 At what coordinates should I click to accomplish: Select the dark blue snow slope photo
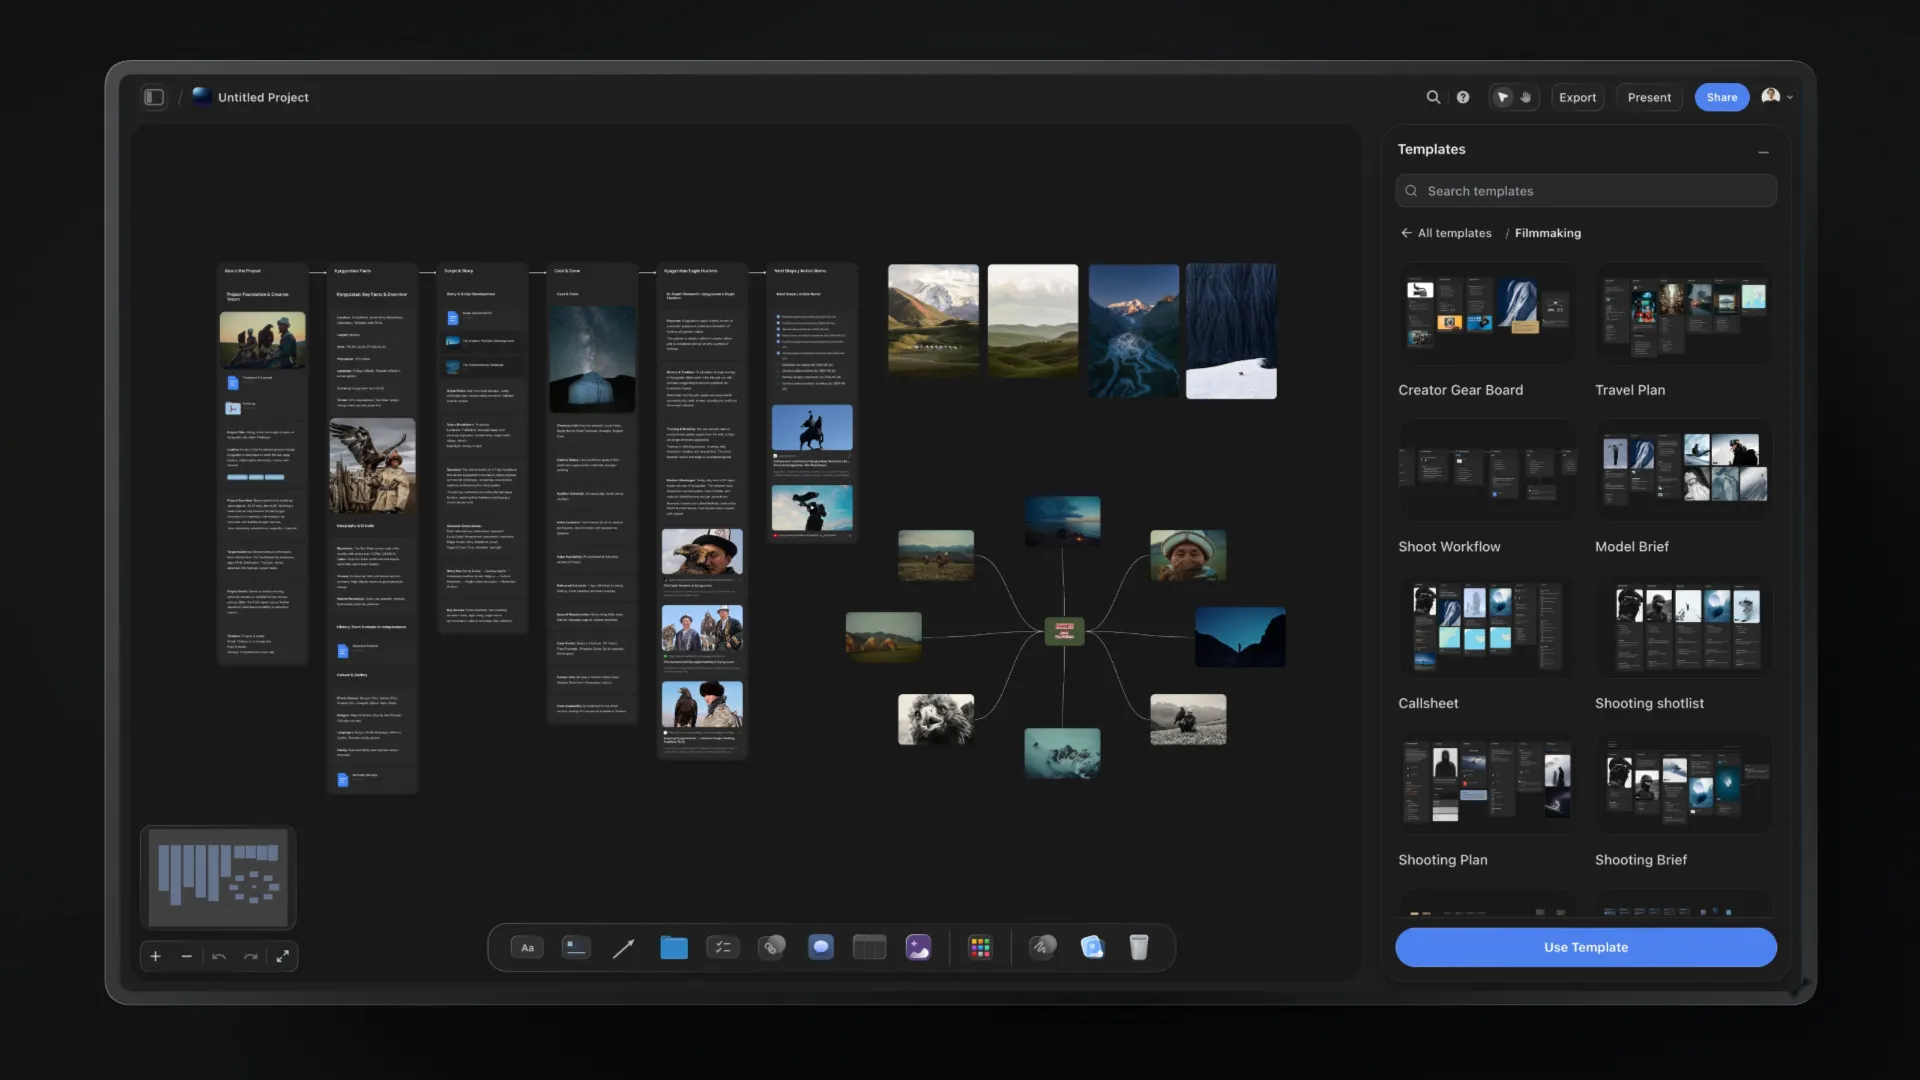1231,331
